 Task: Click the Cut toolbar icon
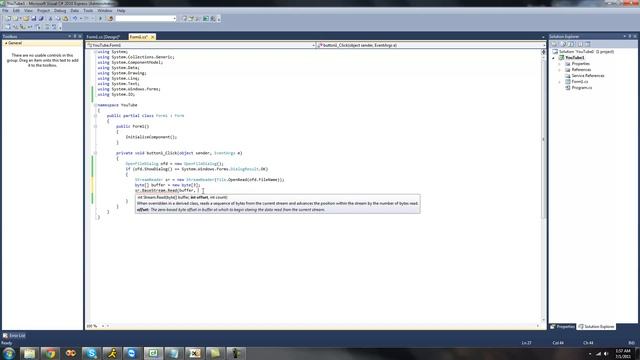[51, 18]
